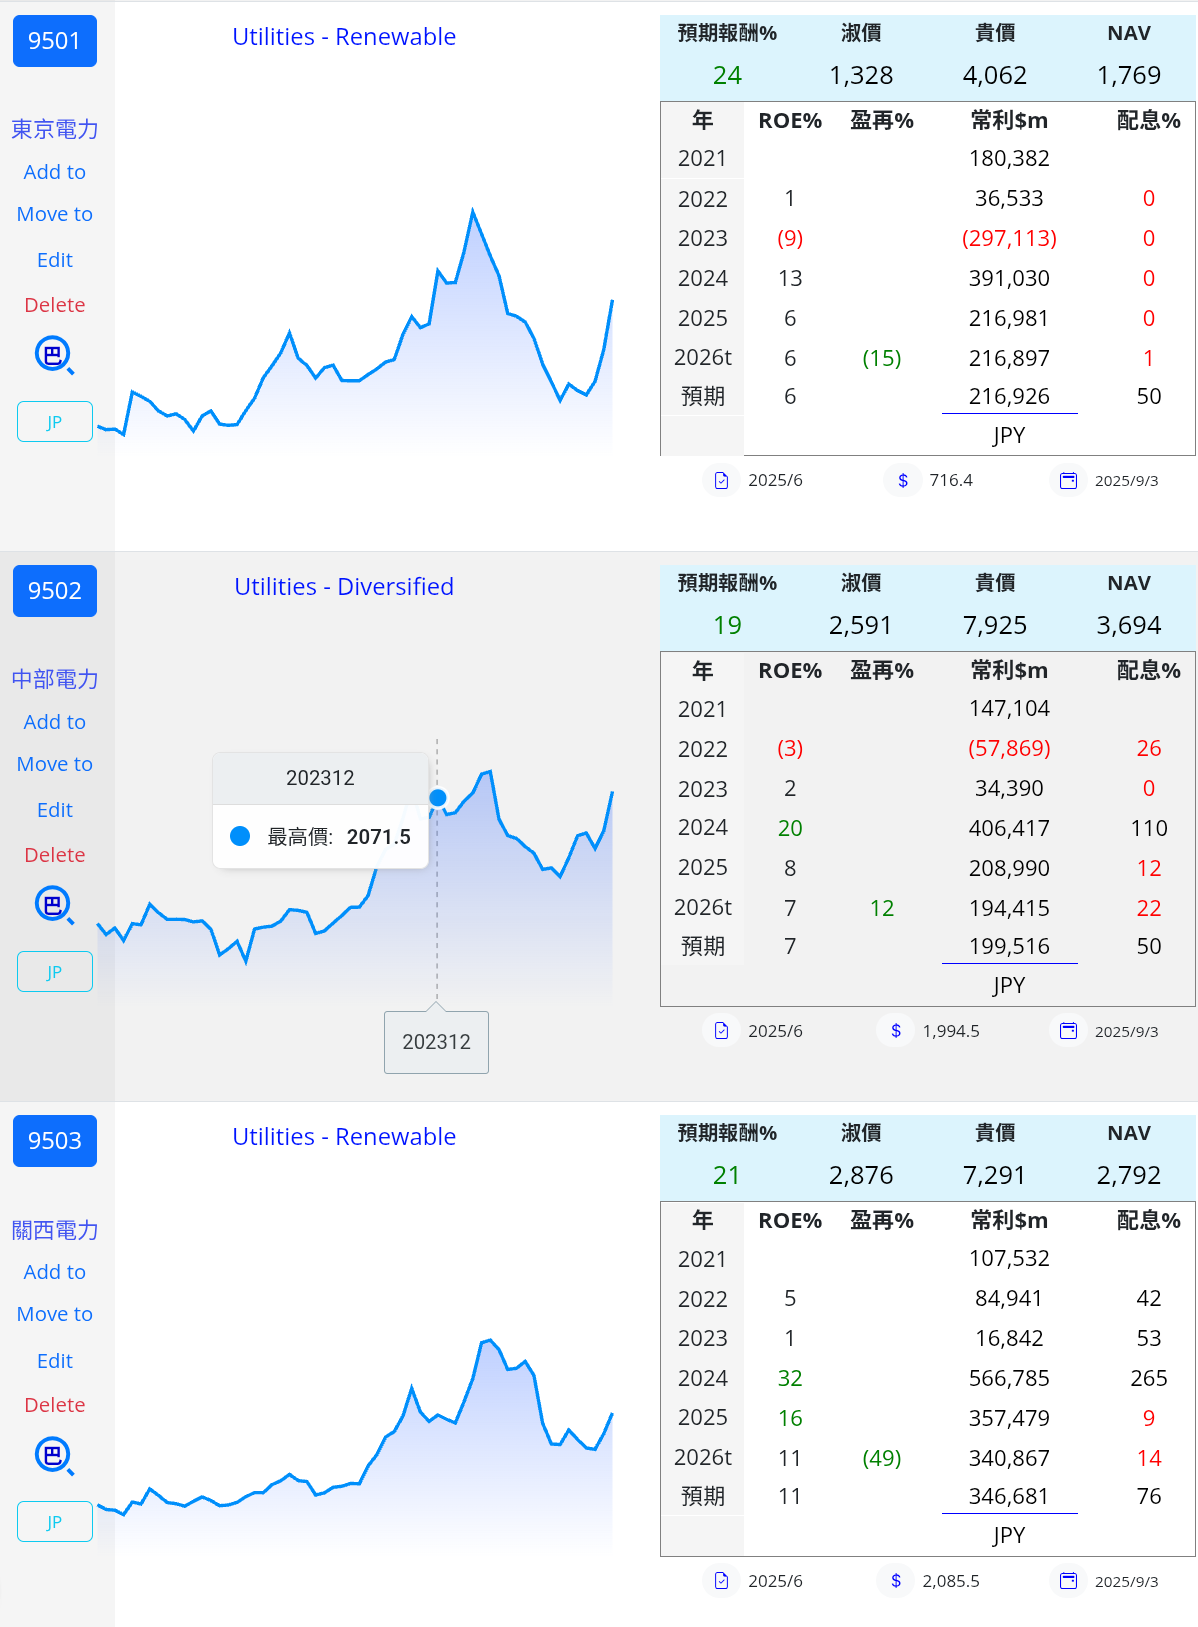Click the JP tag for 關西電力

[x=54, y=1521]
